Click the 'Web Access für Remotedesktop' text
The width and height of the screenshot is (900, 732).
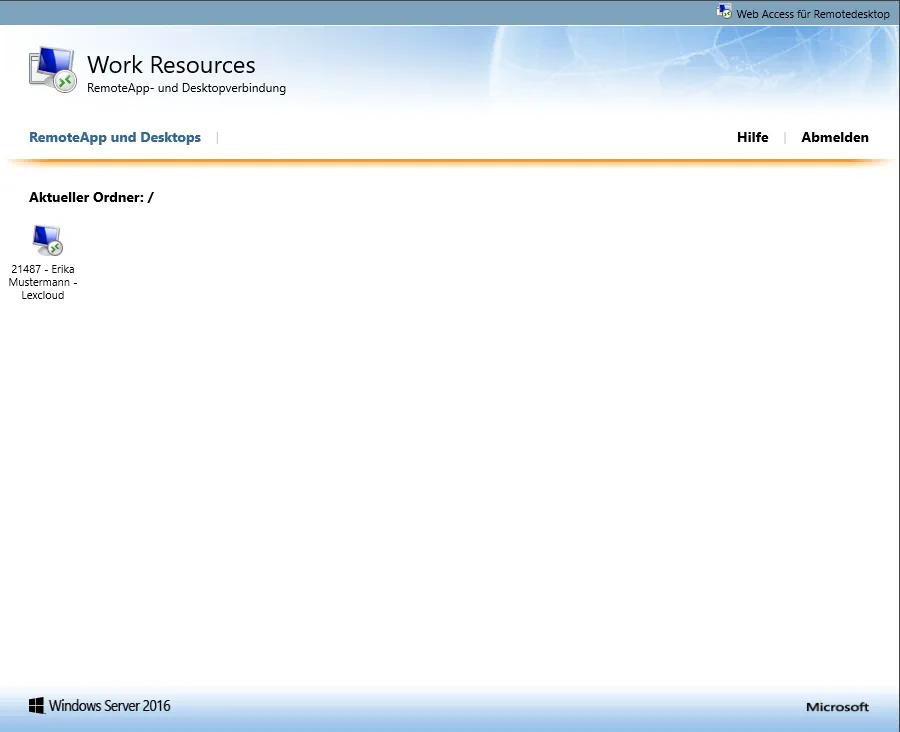813,14
